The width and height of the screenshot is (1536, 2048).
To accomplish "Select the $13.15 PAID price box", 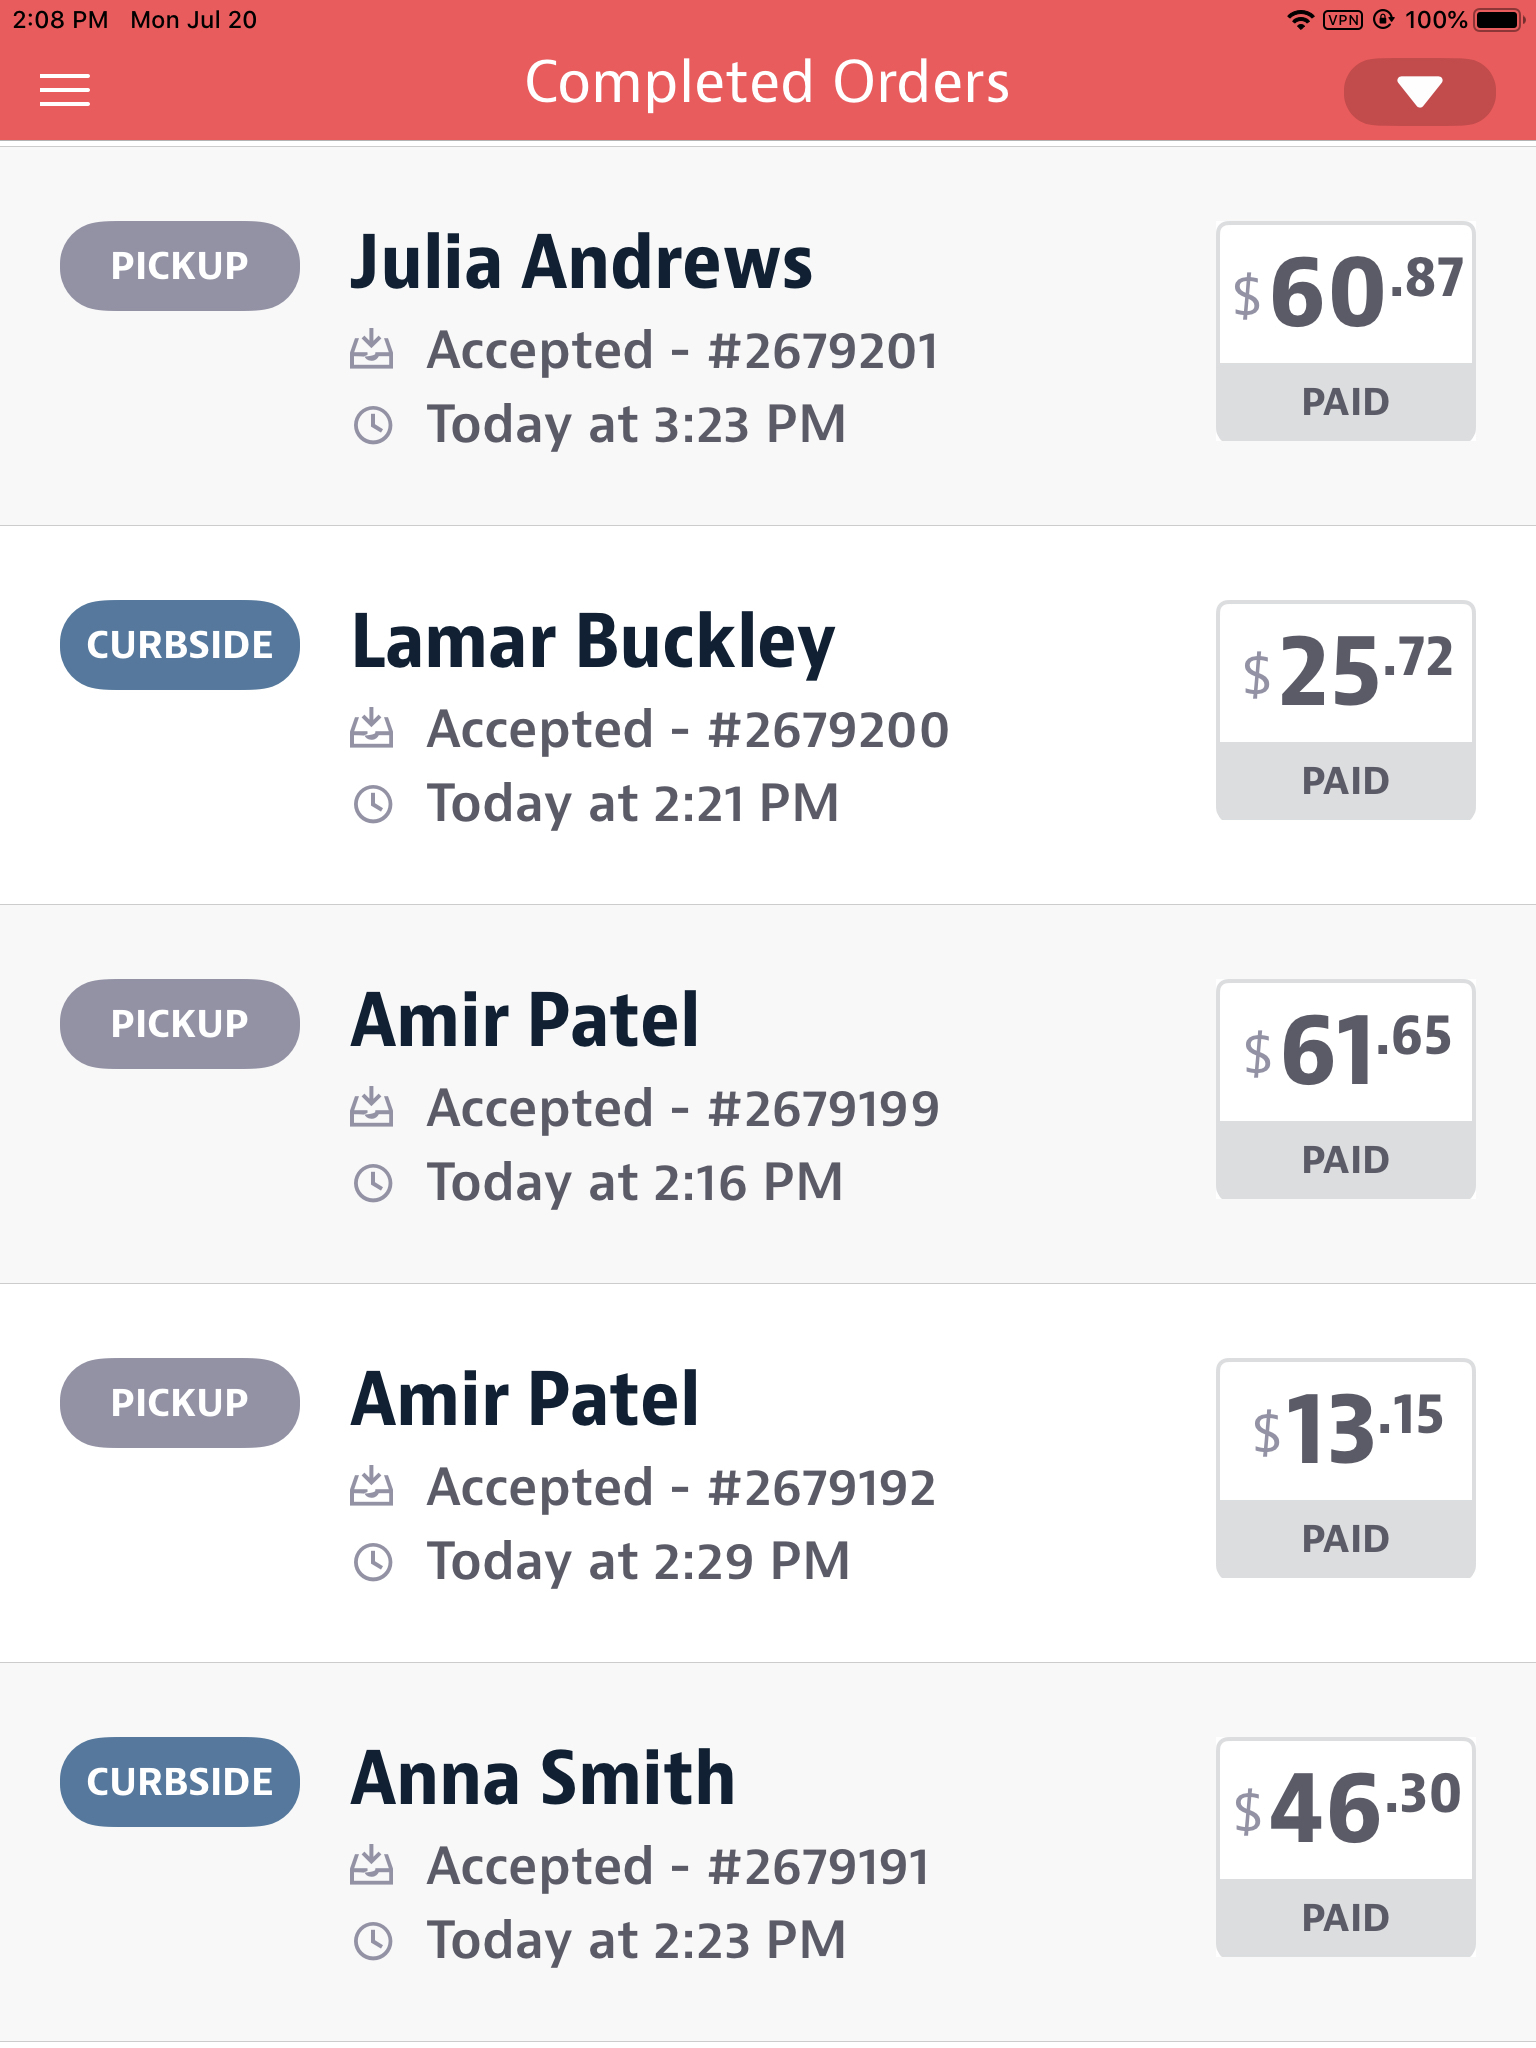I will click(1346, 1469).
